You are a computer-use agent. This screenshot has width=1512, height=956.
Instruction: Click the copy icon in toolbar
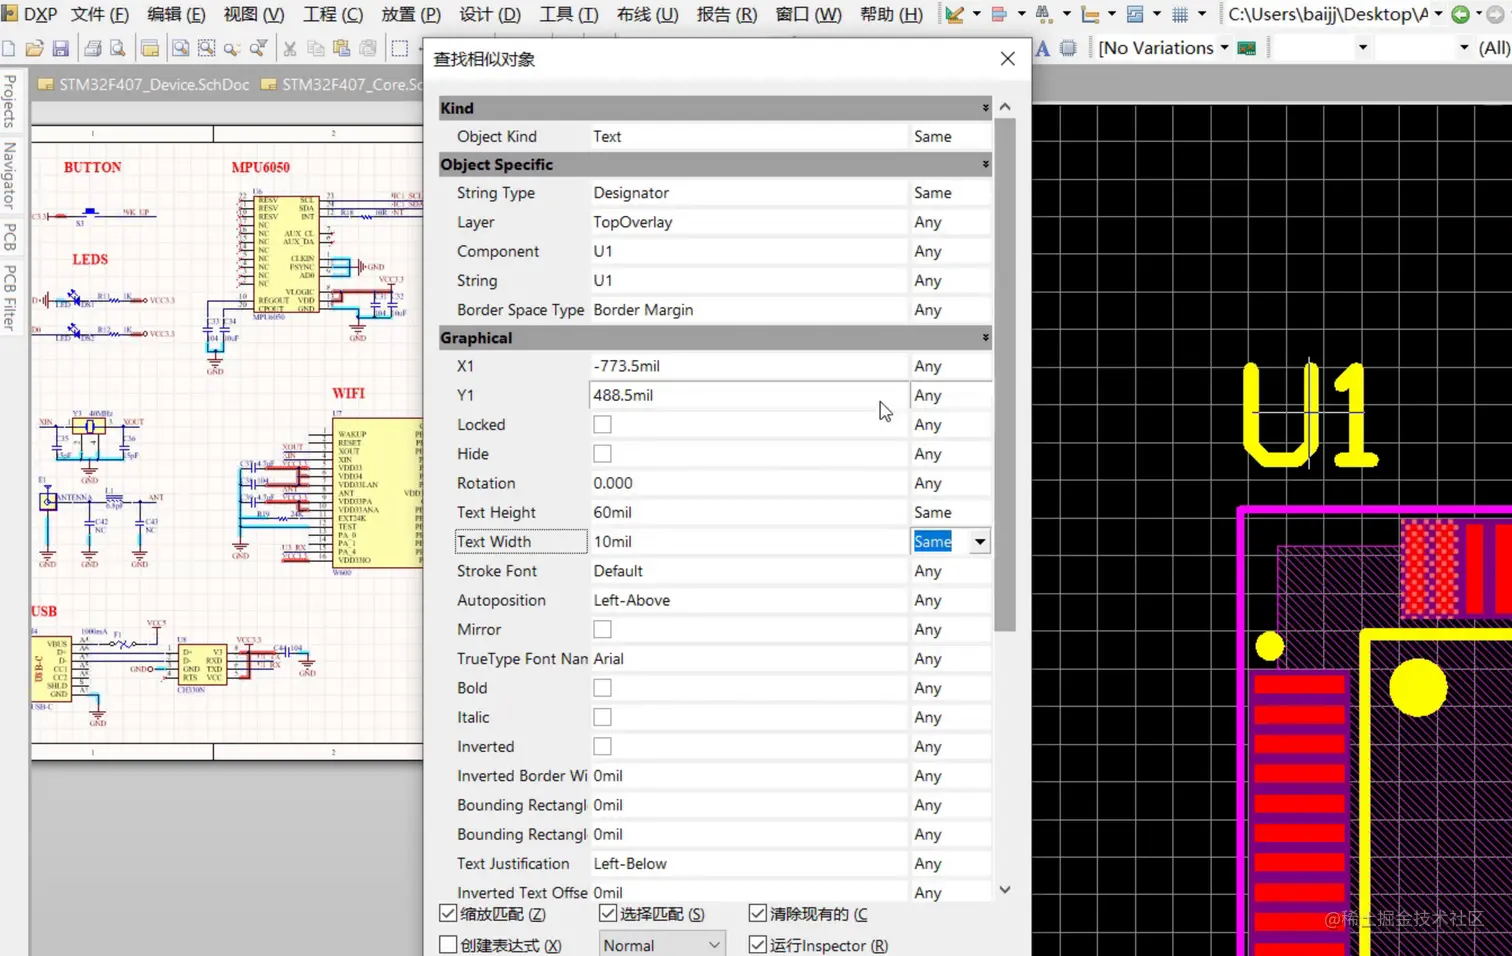315,48
